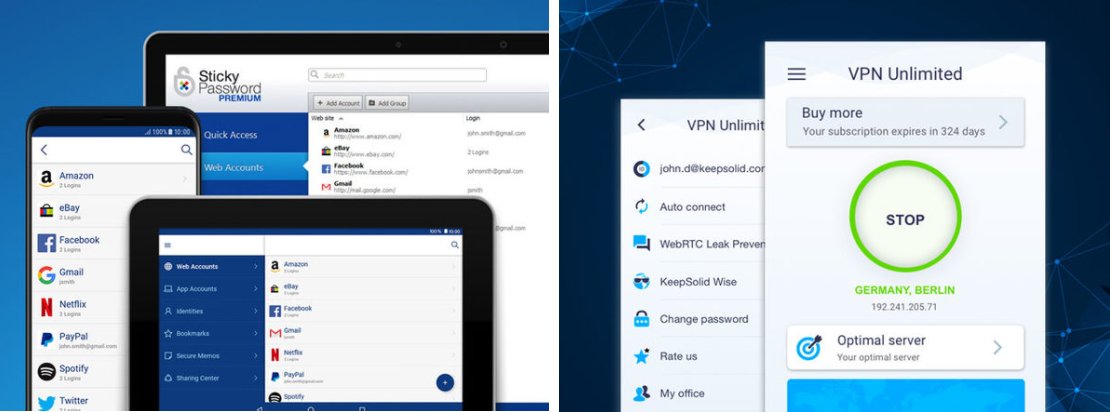Tap the Buy more subscription banner

905,122
